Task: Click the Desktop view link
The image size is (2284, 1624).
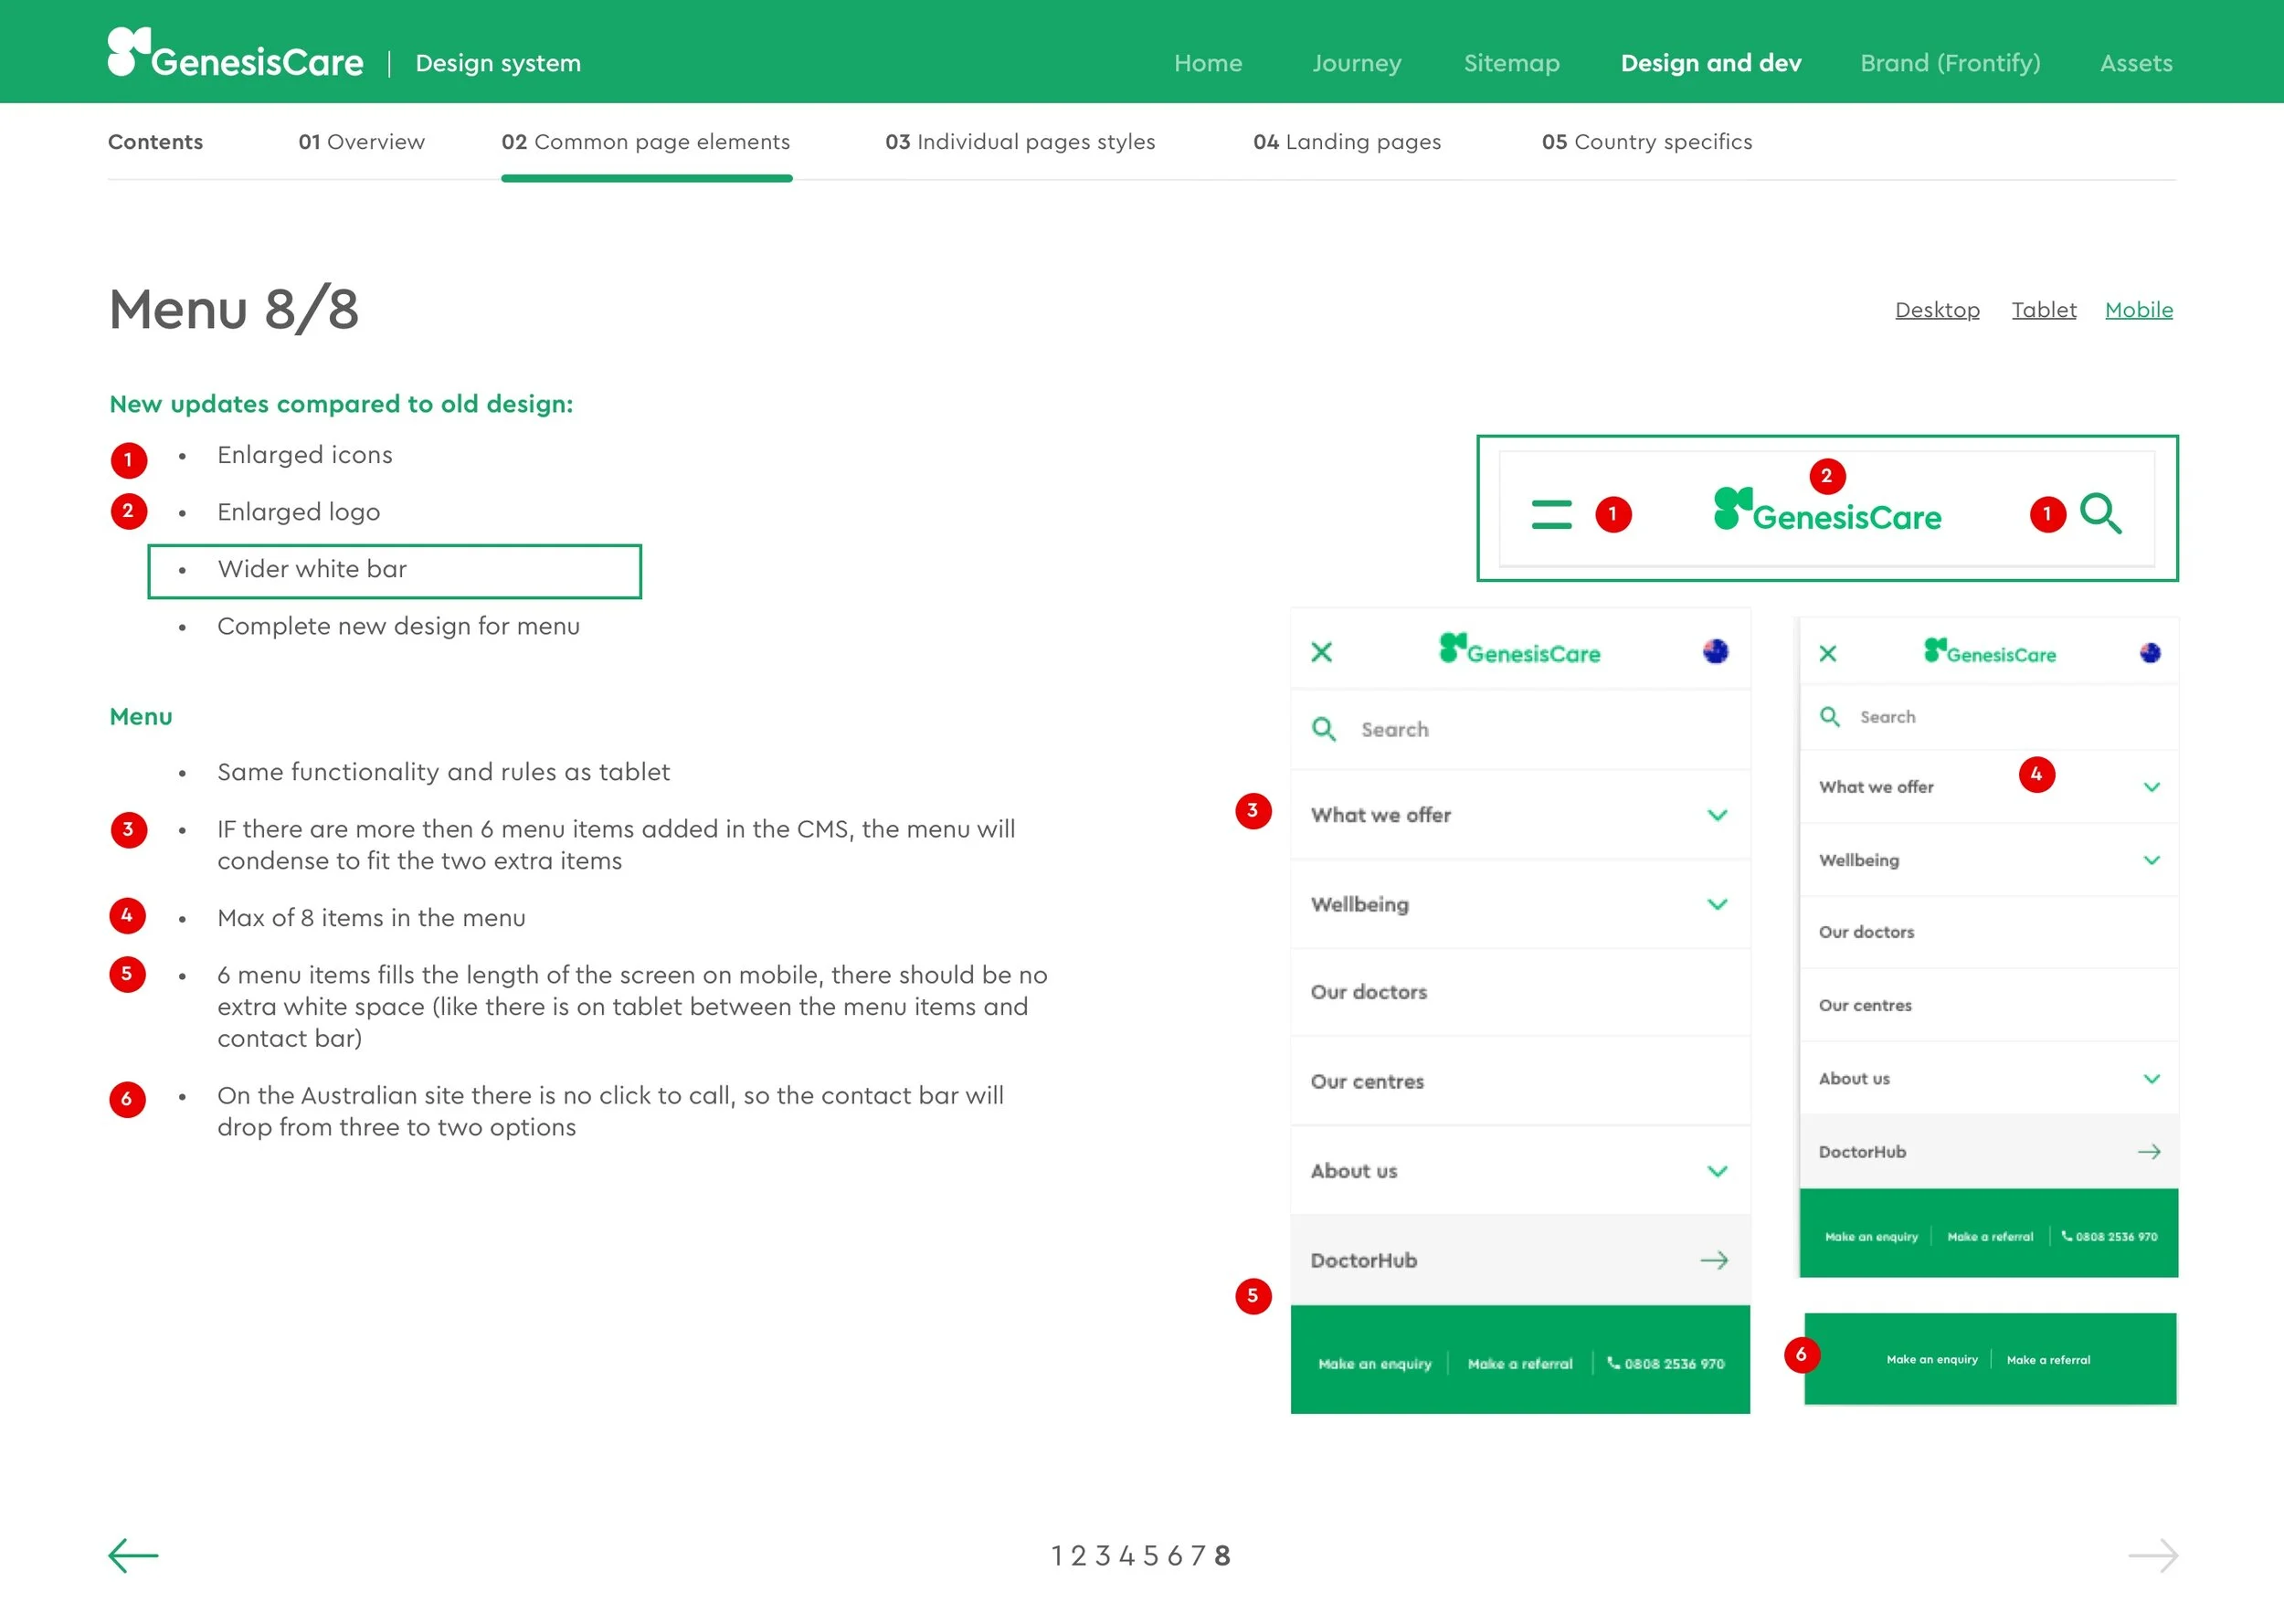Action: [1937, 310]
